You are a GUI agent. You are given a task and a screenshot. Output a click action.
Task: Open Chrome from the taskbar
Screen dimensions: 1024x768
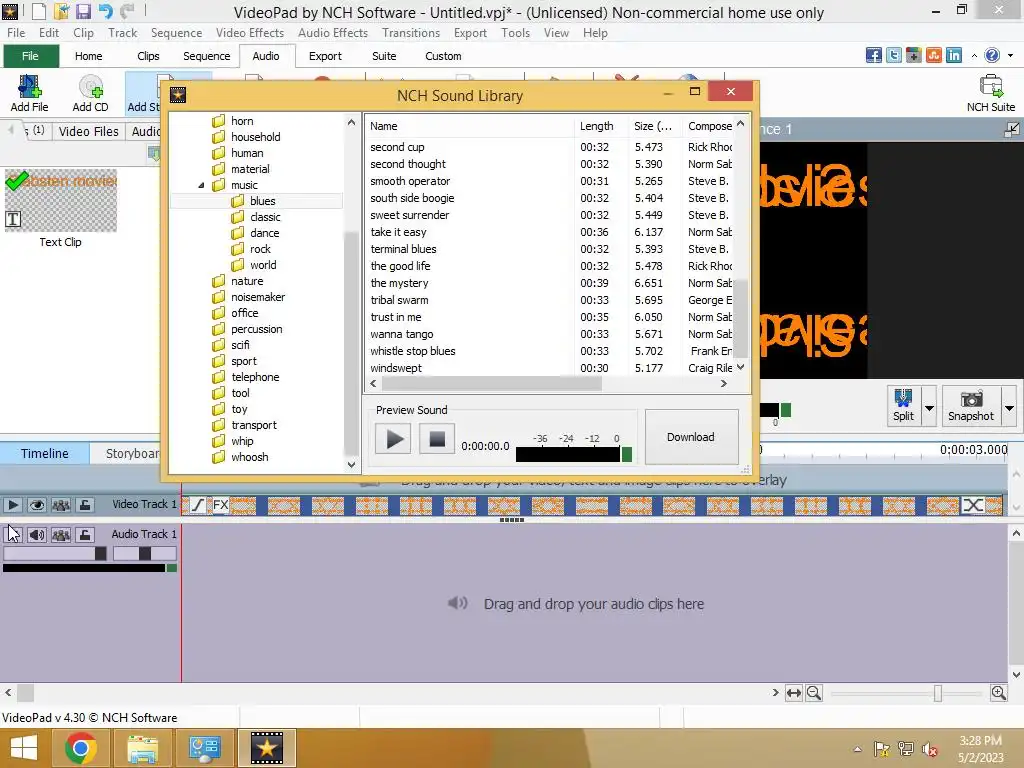[x=81, y=748]
